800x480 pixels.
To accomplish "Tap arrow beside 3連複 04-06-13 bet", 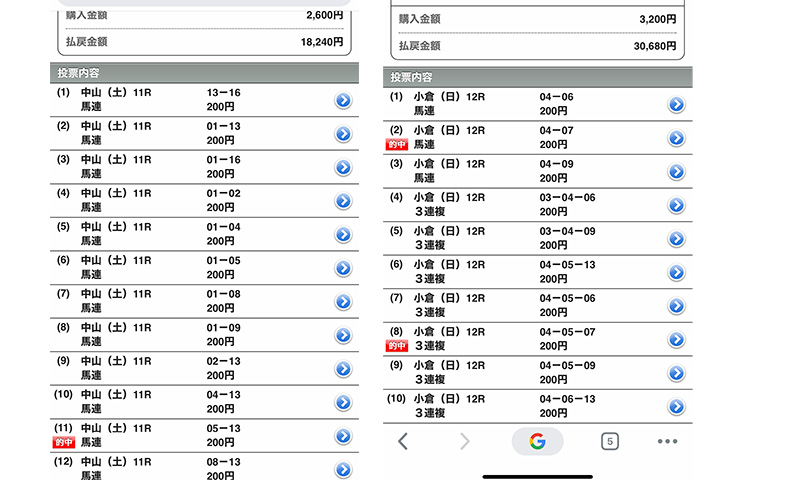I will pos(676,406).
